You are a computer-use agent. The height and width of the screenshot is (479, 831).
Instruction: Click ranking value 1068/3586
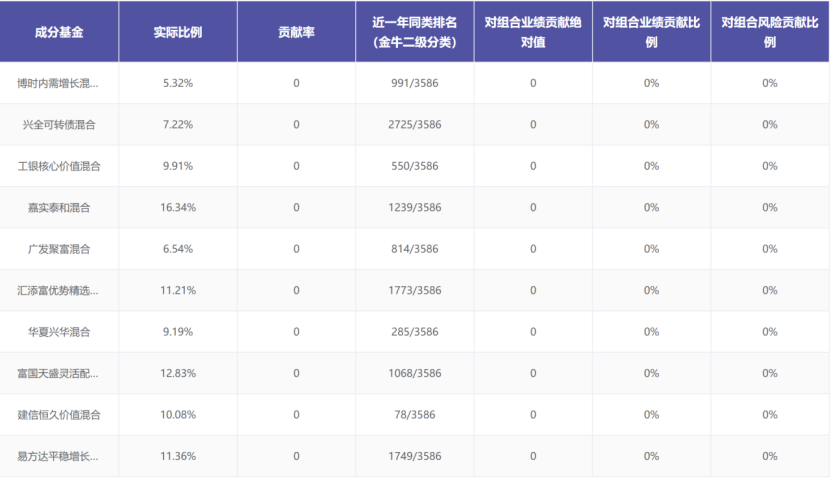[415, 374]
